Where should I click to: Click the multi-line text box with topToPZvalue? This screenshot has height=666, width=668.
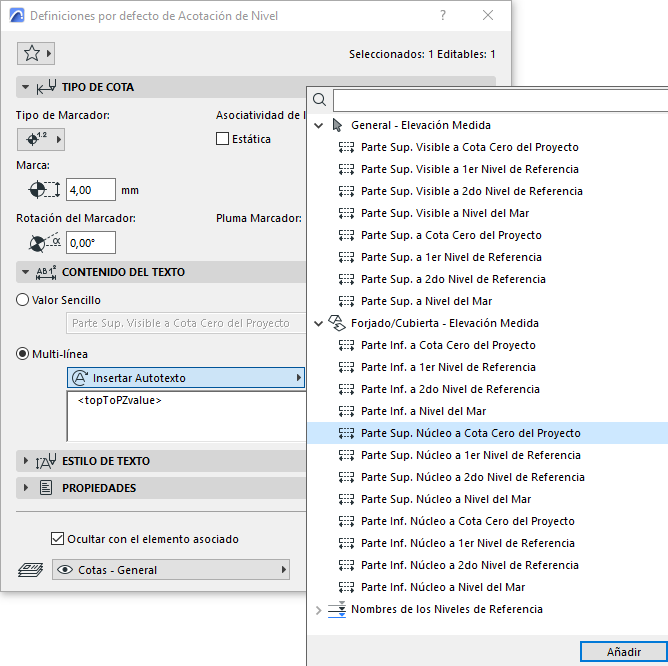tap(187, 416)
